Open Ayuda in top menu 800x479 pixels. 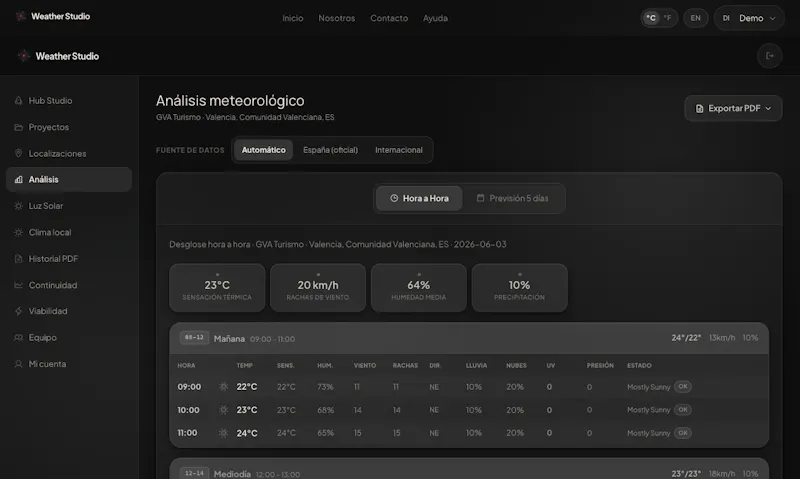[435, 18]
